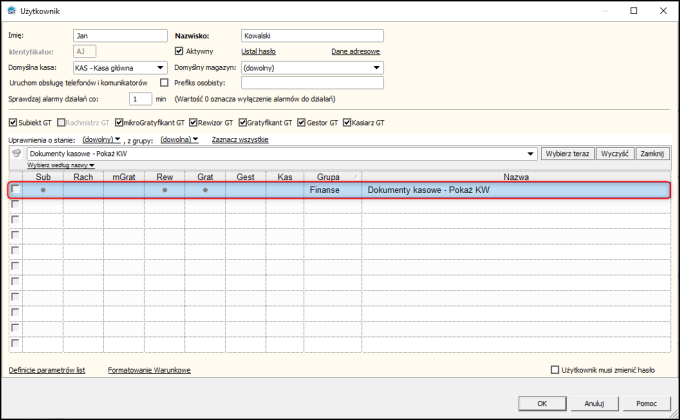The image size is (680, 420).
Task: Open the Dane adresowe link
Action: [356, 51]
